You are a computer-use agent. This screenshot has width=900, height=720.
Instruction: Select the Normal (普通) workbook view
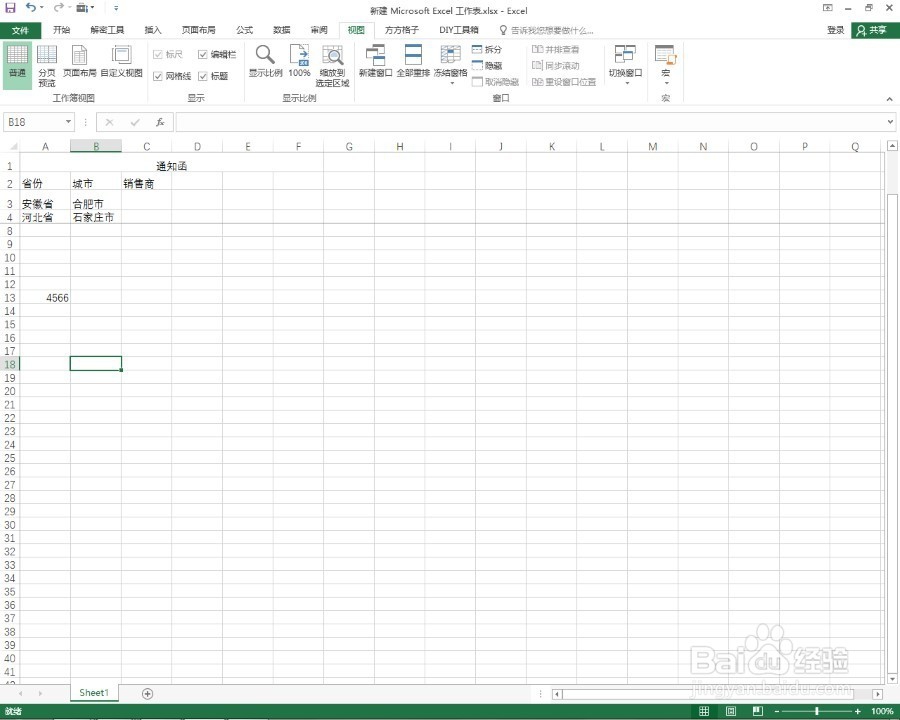click(x=17, y=65)
